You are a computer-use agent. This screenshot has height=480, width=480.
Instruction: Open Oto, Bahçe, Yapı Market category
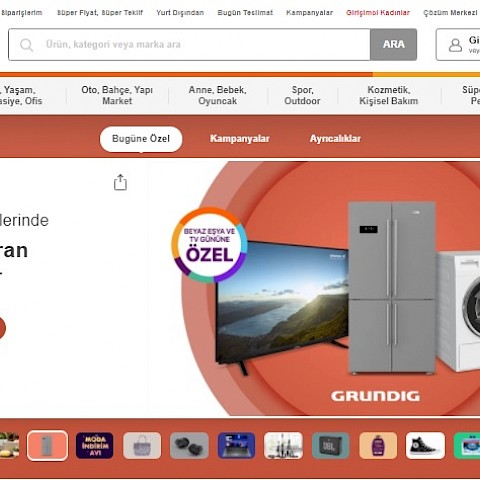tap(117, 95)
